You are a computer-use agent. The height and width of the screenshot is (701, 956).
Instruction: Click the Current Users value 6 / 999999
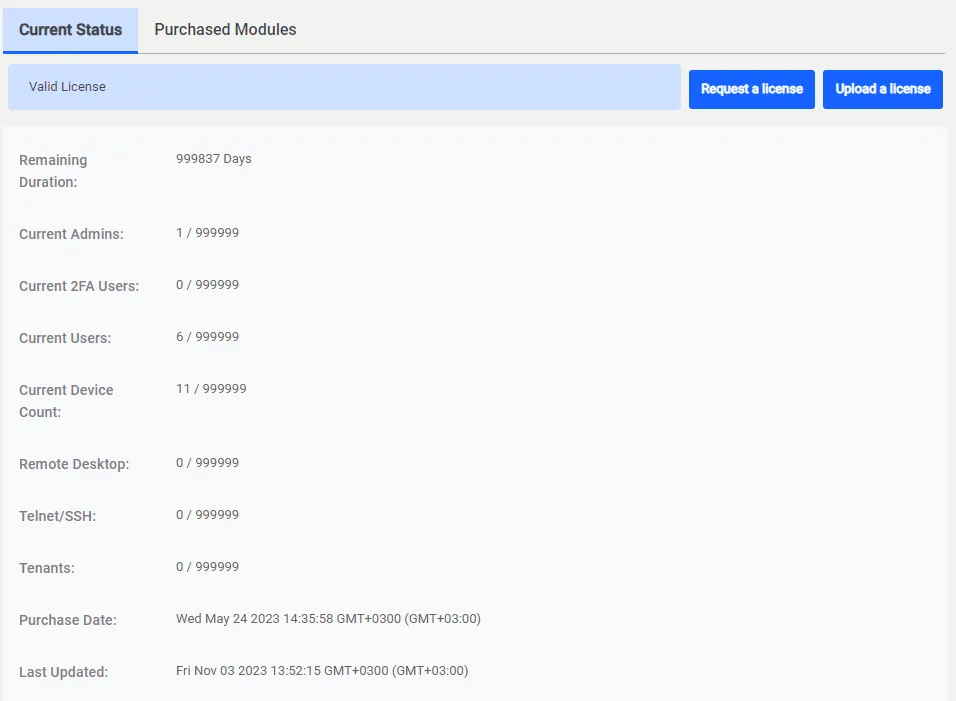[207, 336]
